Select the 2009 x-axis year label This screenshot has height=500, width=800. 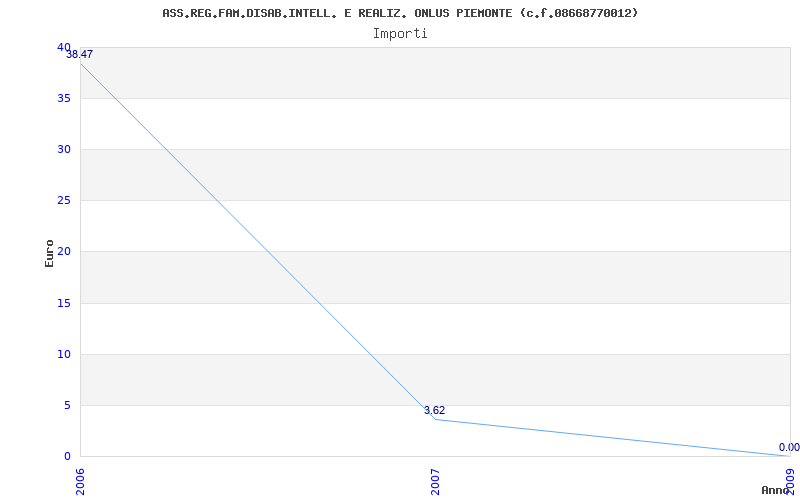point(790,482)
